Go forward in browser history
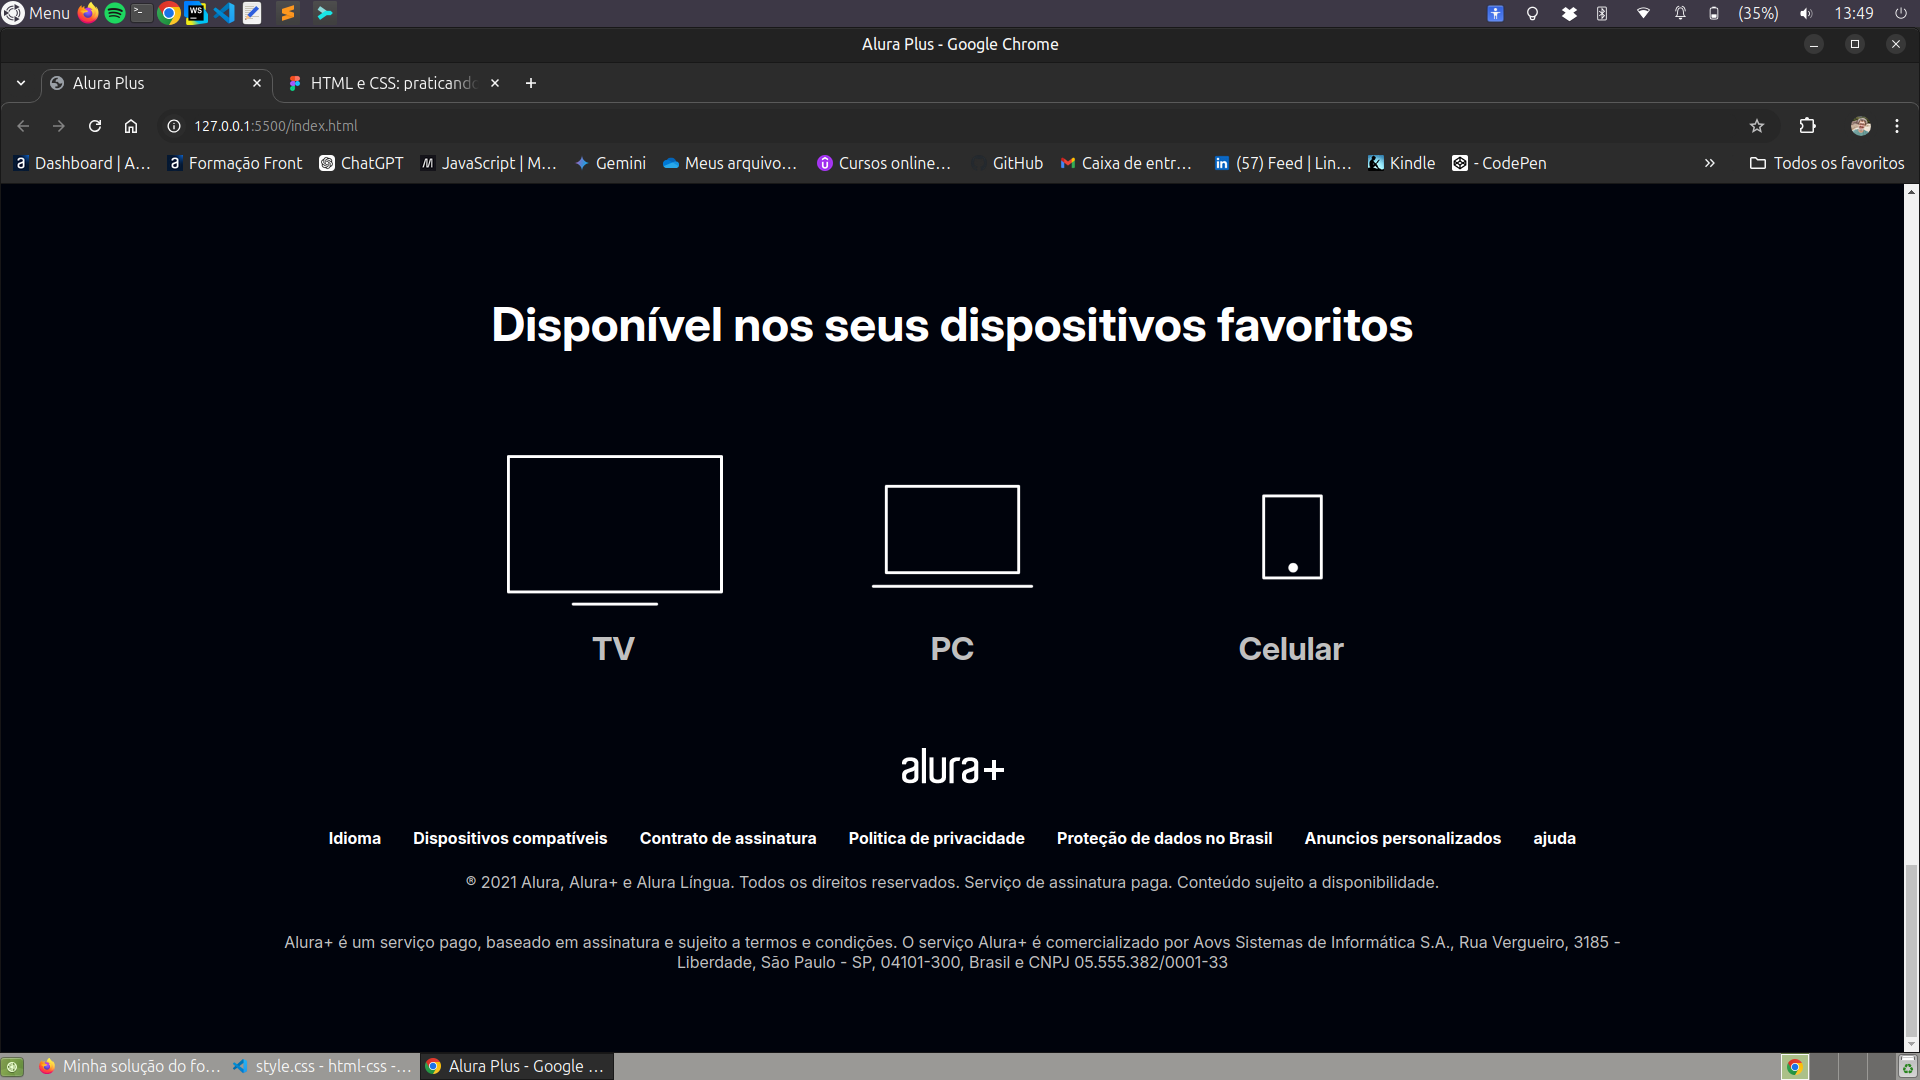Screen dimensions: 1920x1080 click(59, 126)
